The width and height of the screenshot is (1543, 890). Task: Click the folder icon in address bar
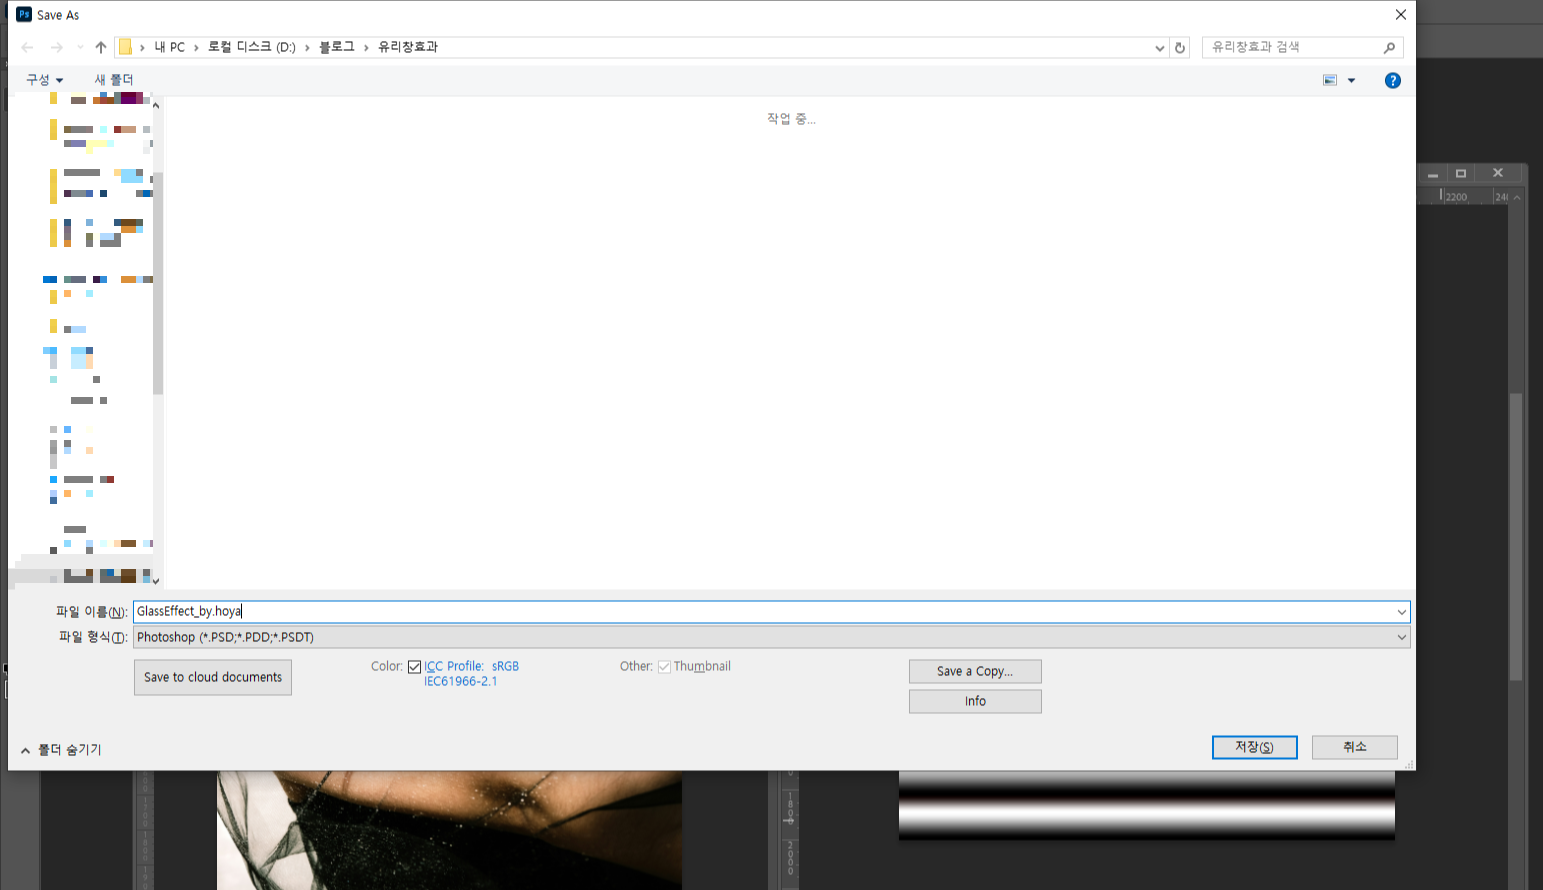coord(125,47)
